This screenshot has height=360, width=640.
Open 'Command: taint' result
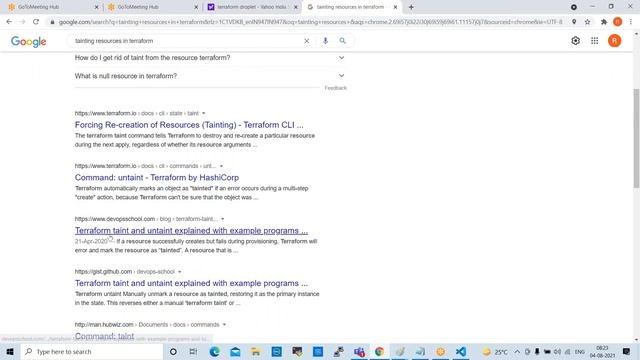tap(104, 336)
